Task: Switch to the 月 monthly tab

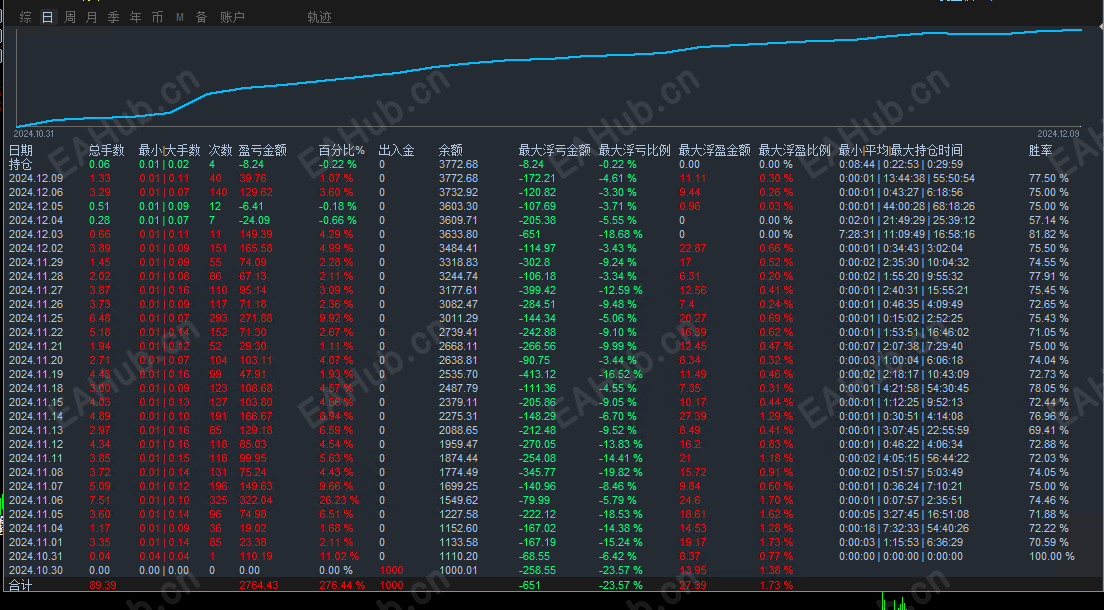Action: [x=92, y=17]
